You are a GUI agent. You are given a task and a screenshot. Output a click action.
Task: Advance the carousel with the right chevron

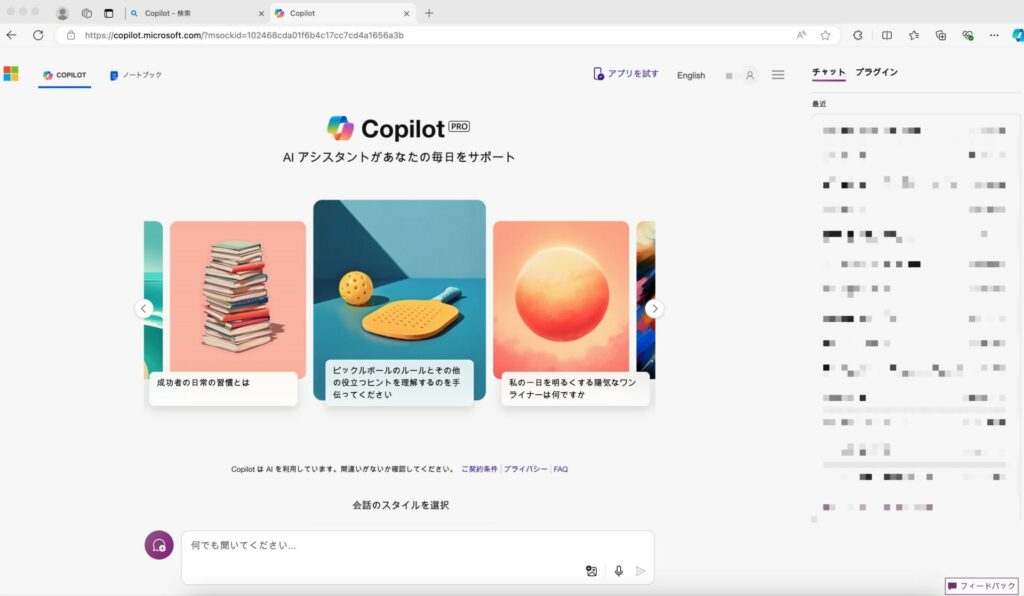(x=655, y=308)
